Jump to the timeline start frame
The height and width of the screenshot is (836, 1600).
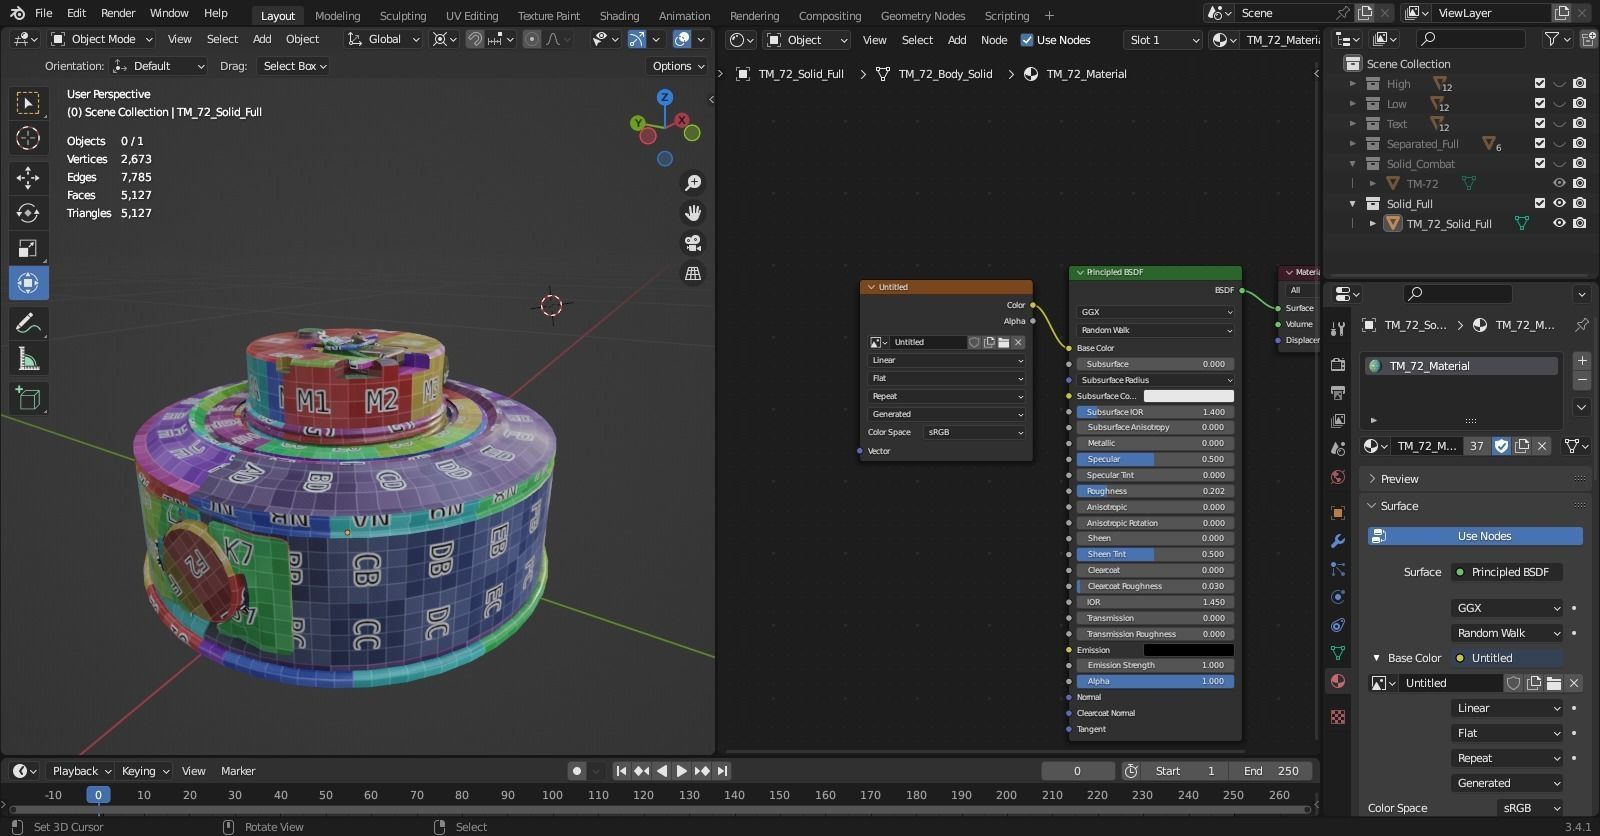[621, 771]
